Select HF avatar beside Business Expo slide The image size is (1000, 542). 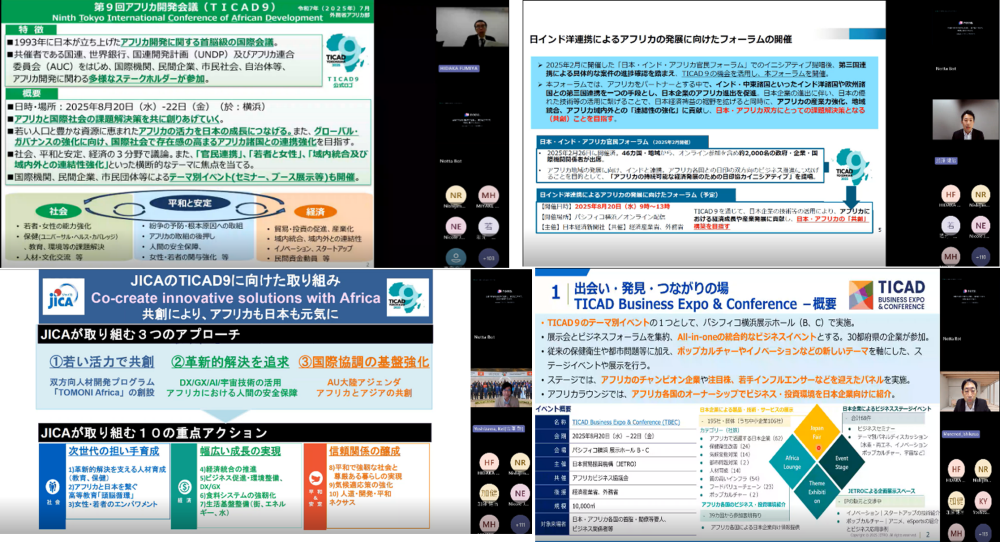click(955, 469)
